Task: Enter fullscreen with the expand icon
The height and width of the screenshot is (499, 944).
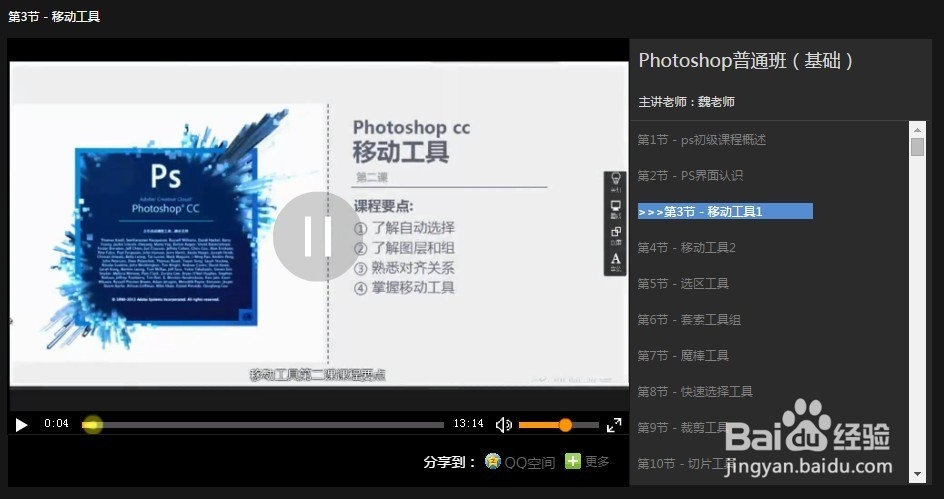Action: [614, 425]
